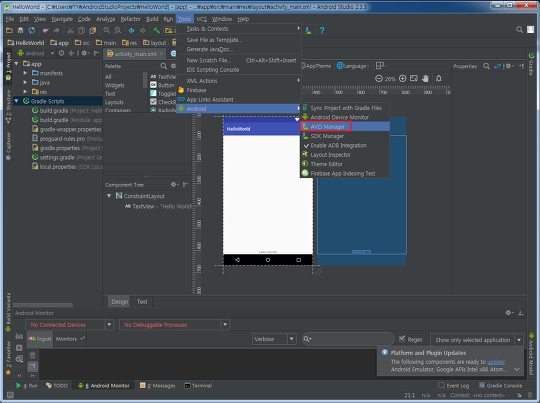Expand Tasks & Contexts submenu

[239, 29]
